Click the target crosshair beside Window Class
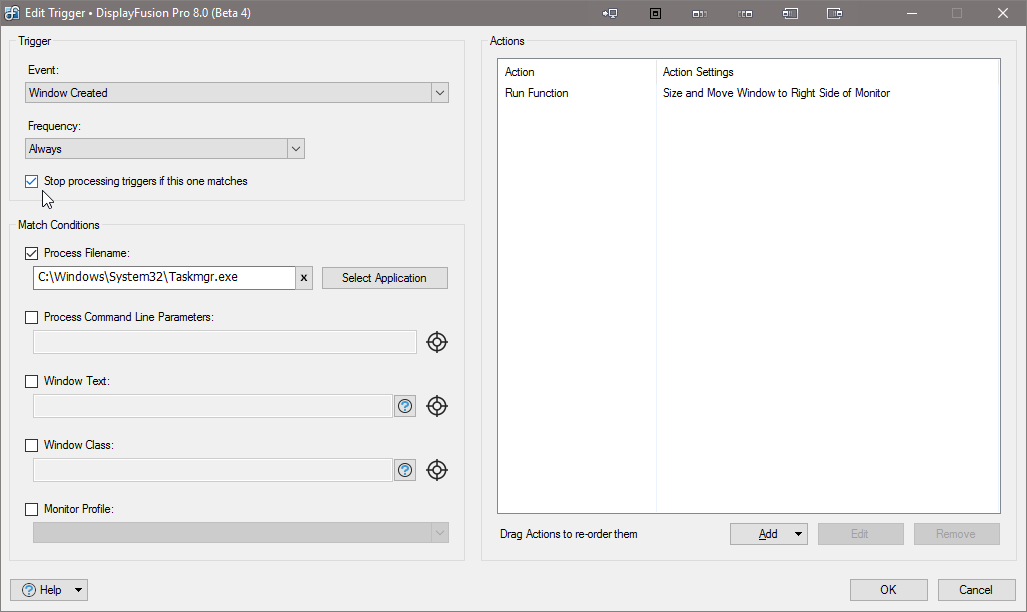 pos(437,470)
